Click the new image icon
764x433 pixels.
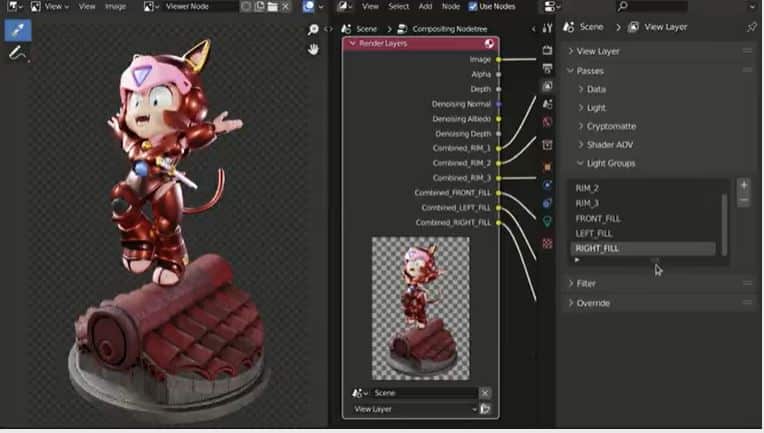(x=260, y=6)
